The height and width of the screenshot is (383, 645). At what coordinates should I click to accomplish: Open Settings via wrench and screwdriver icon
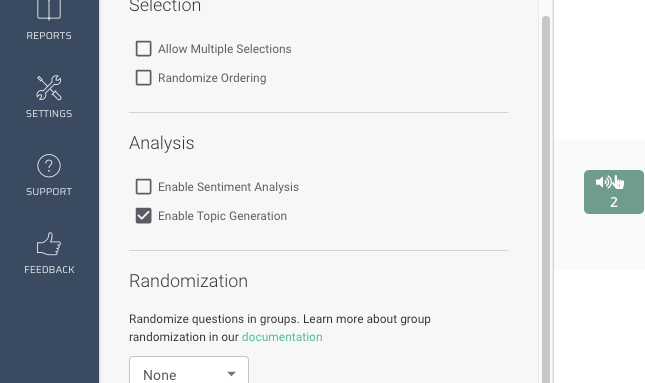49,88
